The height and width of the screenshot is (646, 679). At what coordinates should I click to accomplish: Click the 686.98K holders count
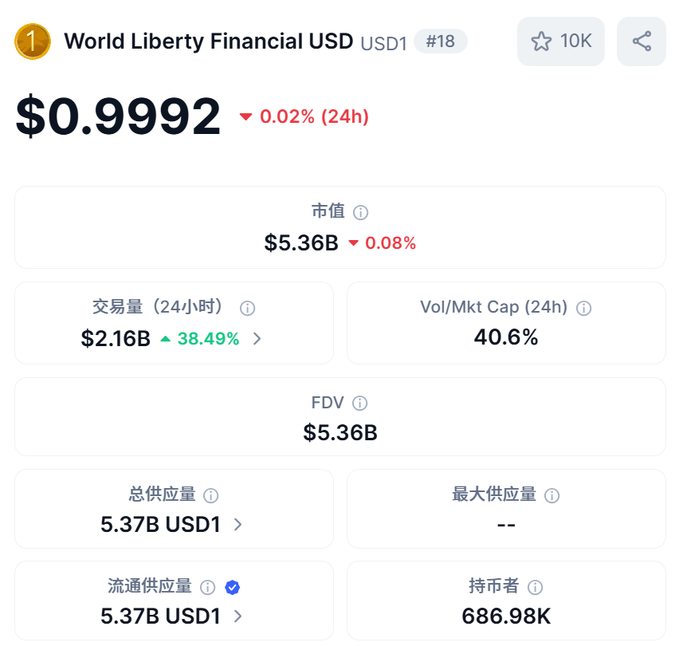tap(506, 616)
